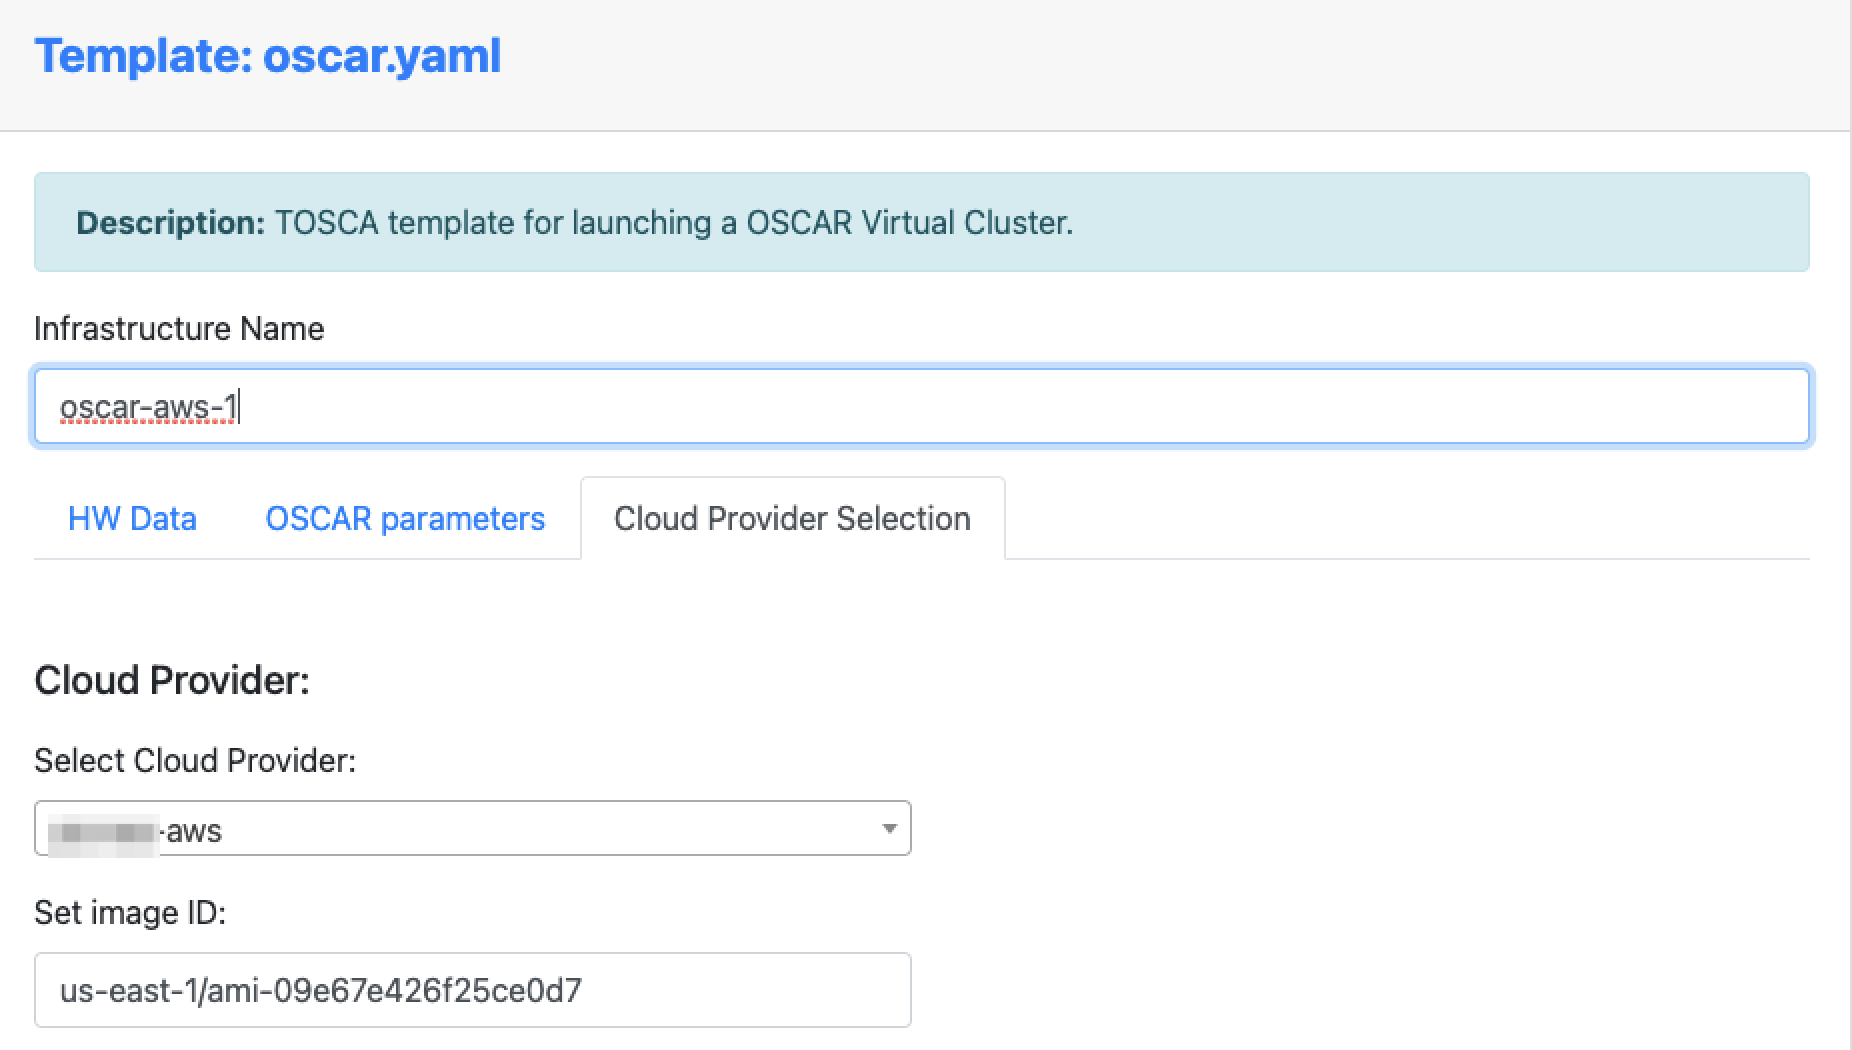Click the bold Description: word

click(170, 222)
